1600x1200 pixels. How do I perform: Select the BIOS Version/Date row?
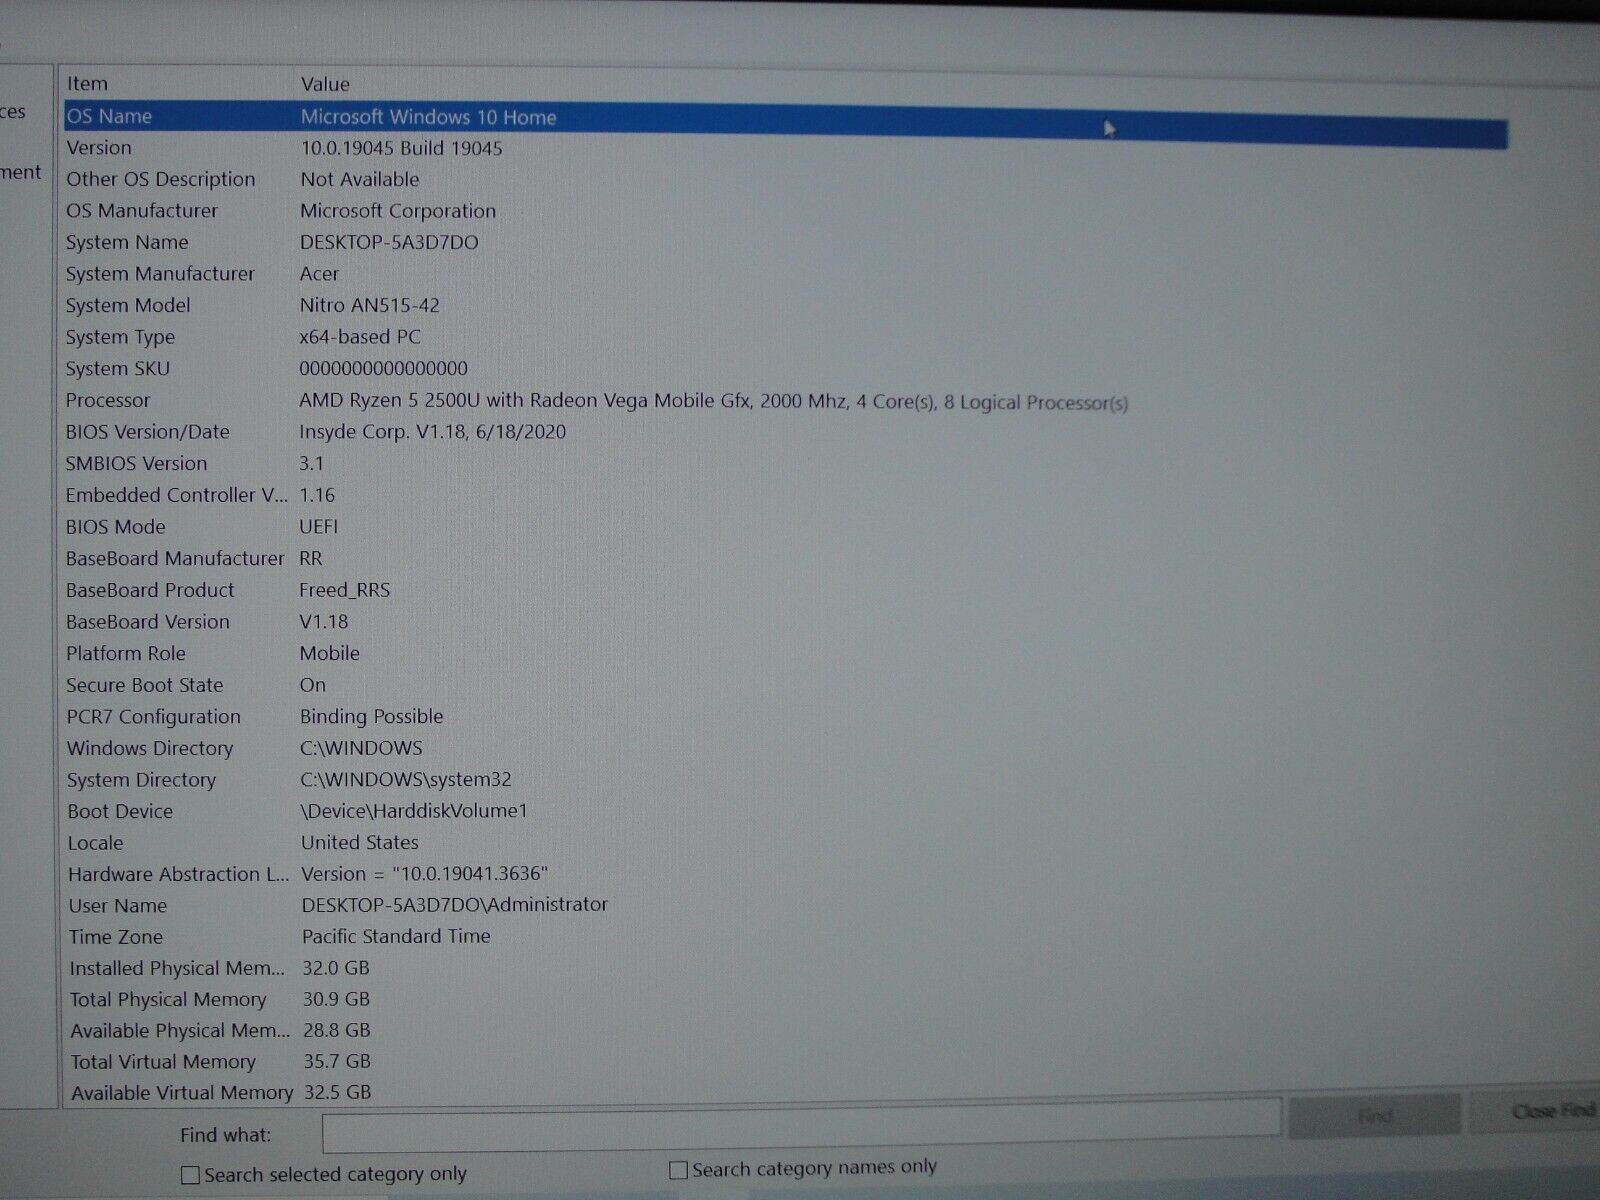[x=432, y=432]
